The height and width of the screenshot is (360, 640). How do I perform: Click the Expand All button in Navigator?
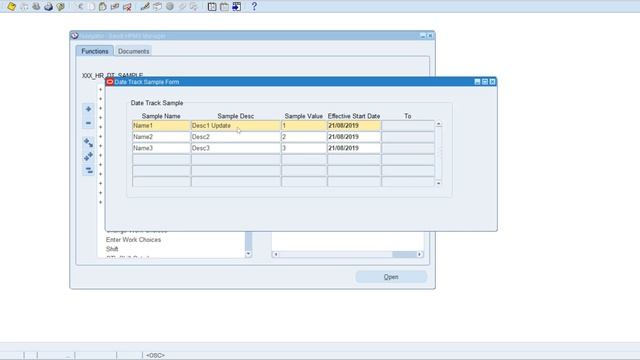pos(88,156)
